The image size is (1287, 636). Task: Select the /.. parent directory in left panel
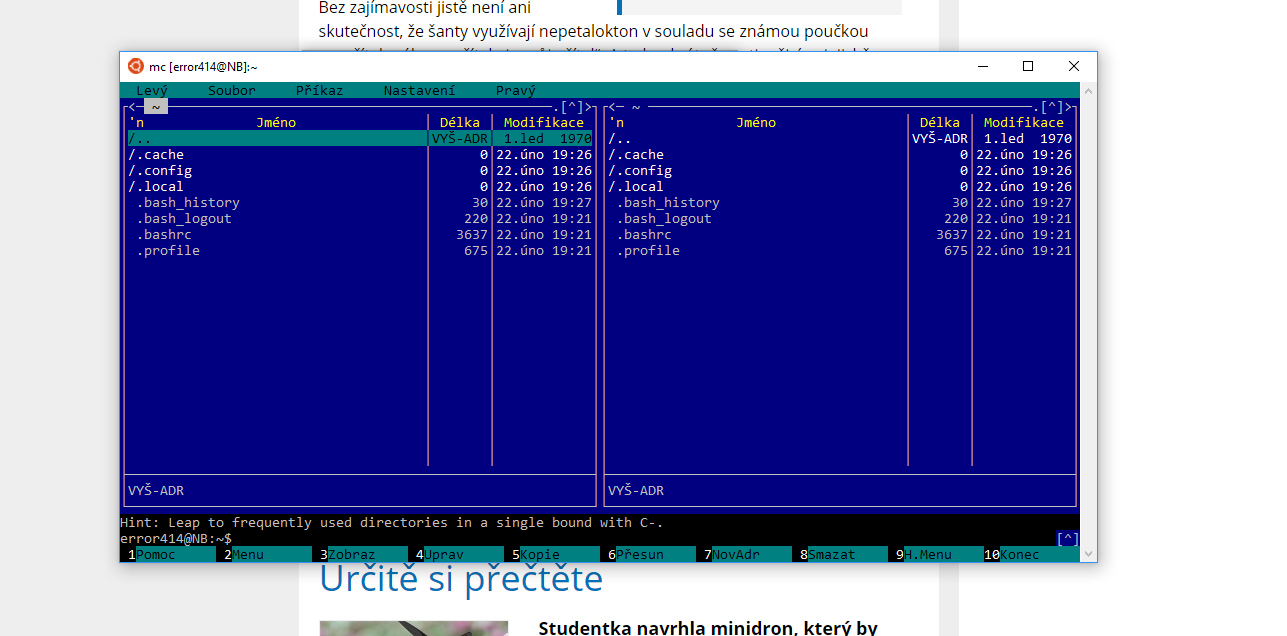360,138
